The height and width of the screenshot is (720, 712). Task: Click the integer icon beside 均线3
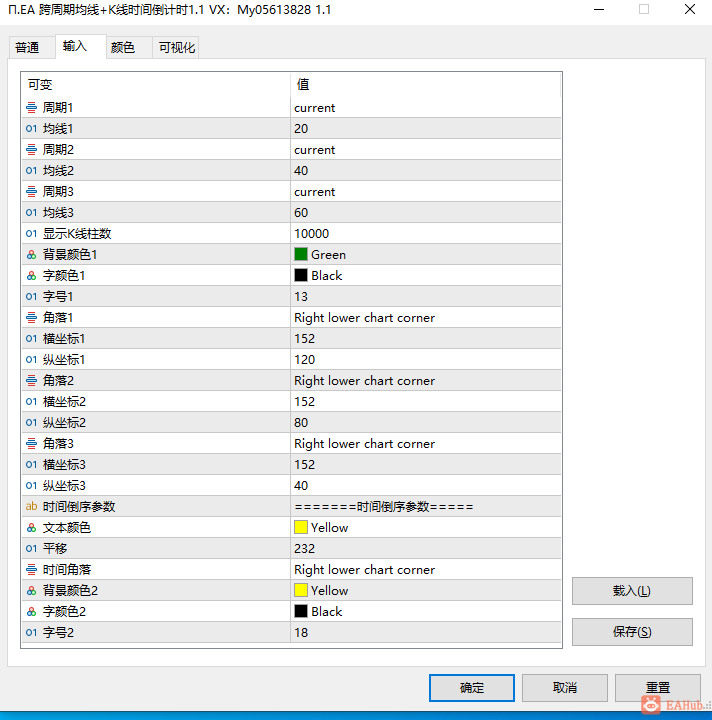click(31, 213)
